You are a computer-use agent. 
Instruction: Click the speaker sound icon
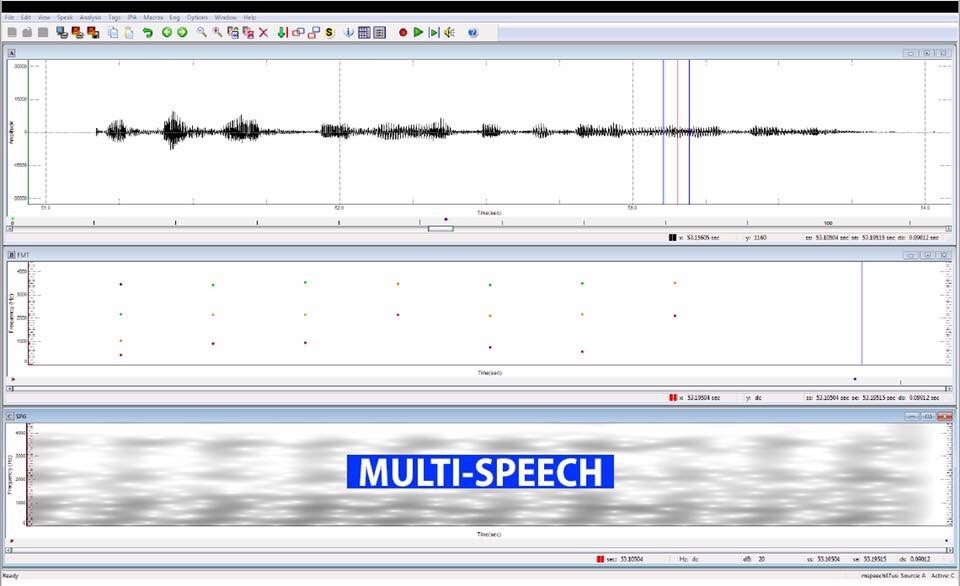[x=449, y=32]
